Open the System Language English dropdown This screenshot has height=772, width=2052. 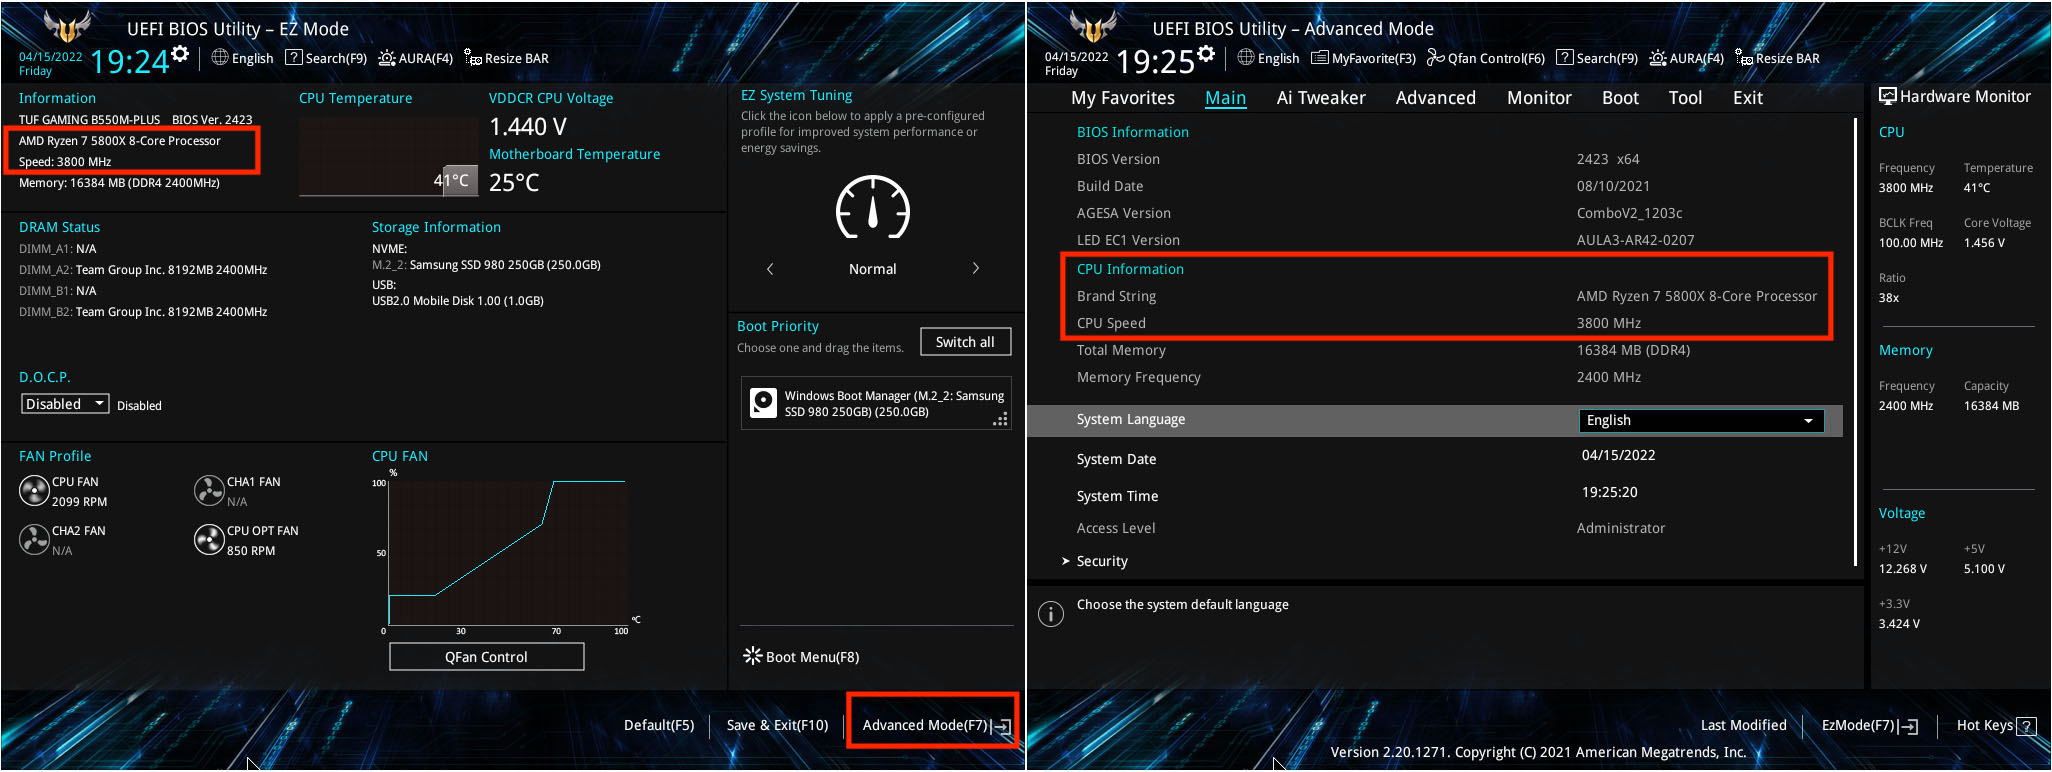point(1701,421)
